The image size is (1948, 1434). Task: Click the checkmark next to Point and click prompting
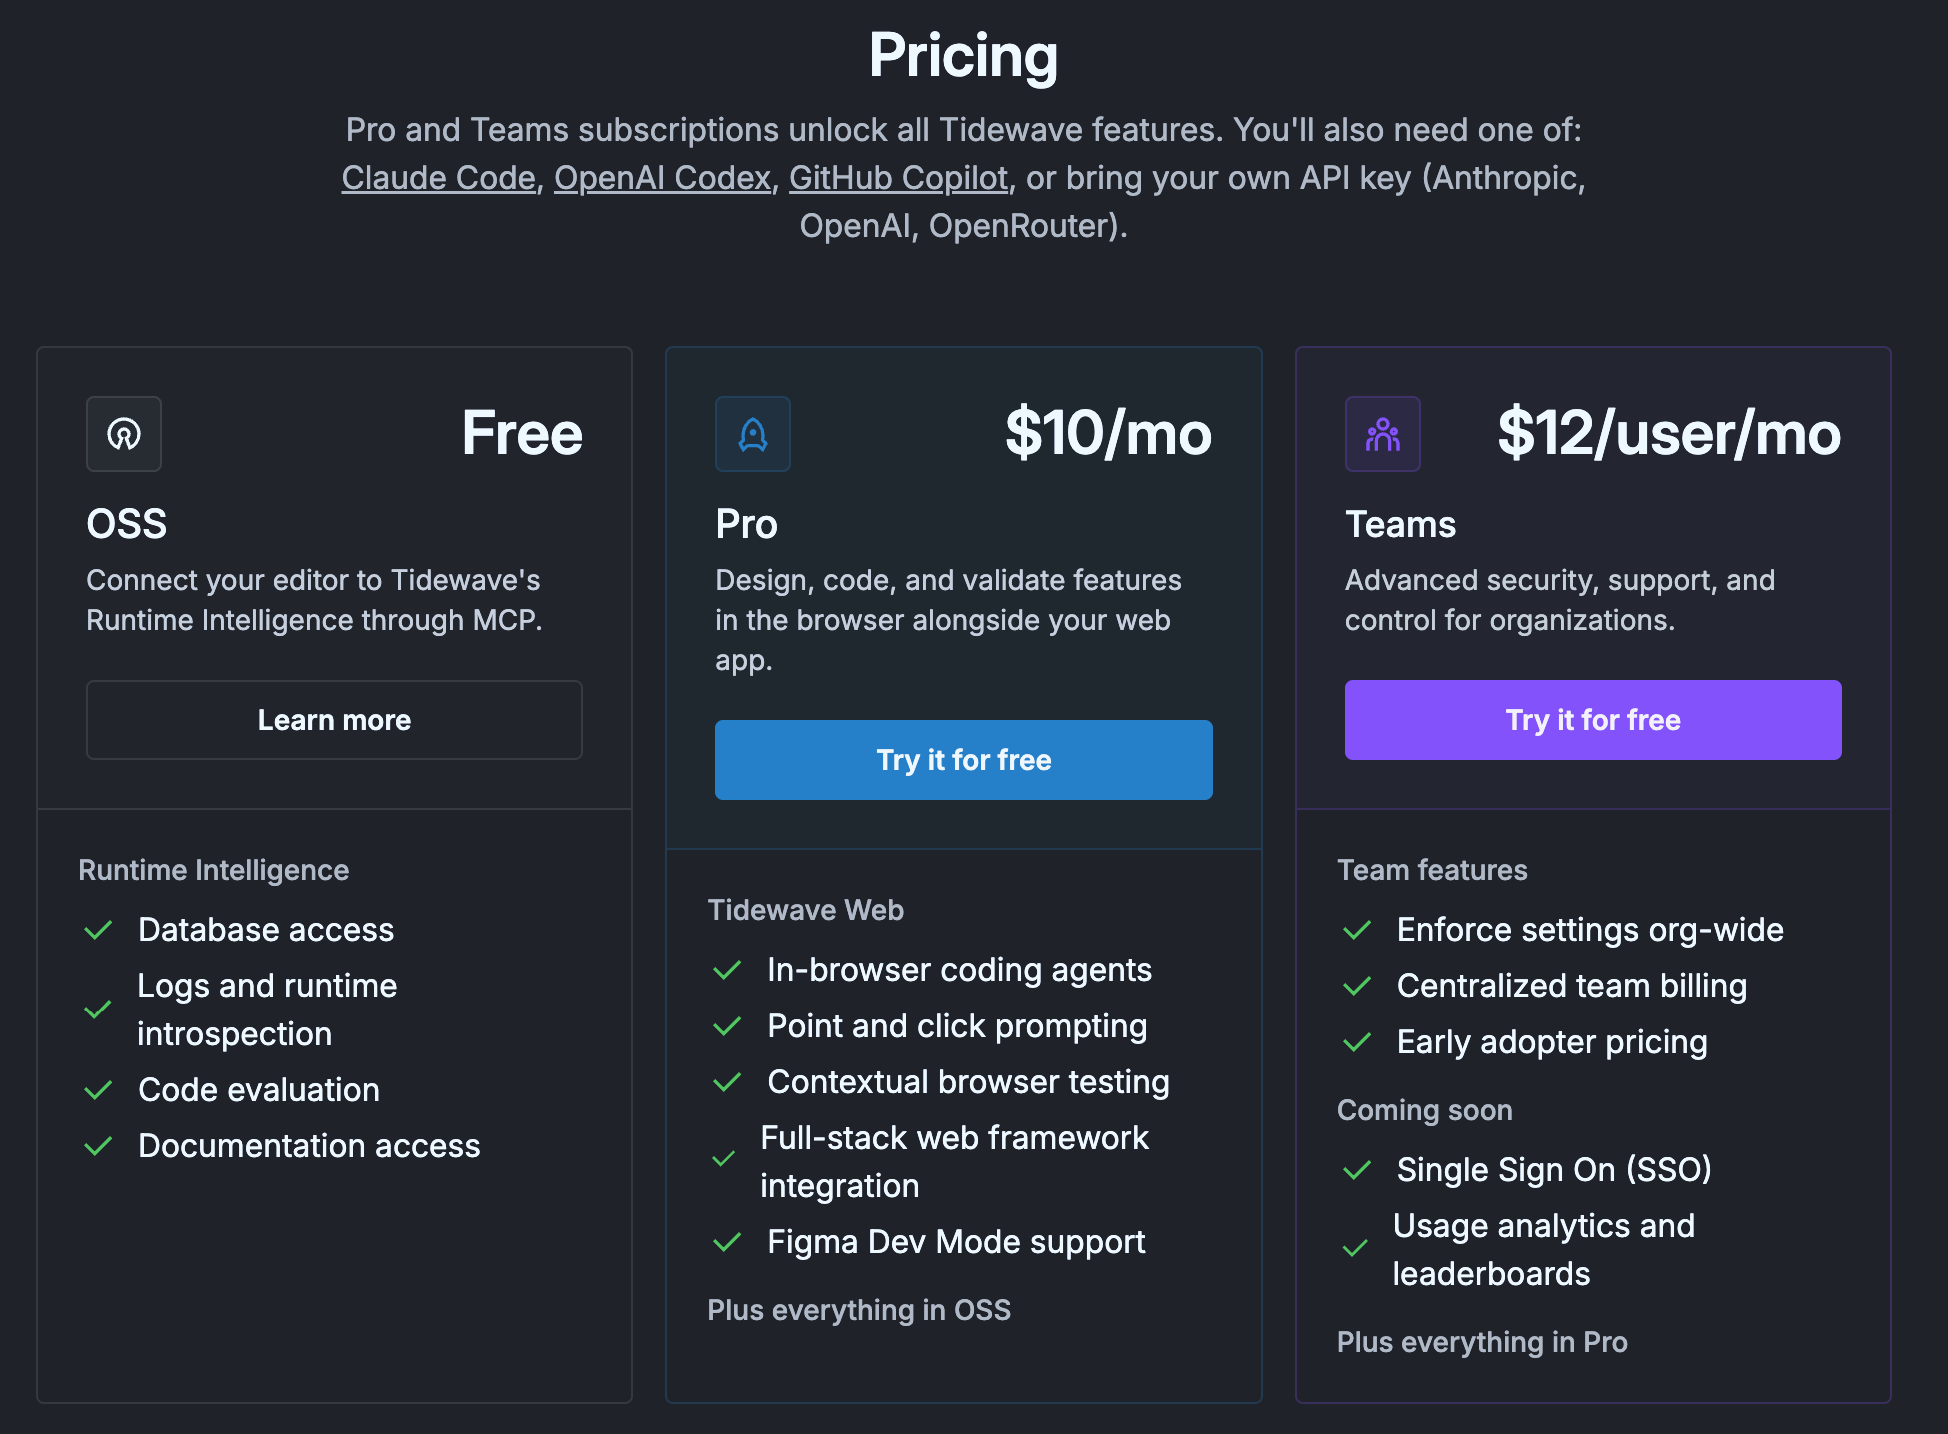(727, 1026)
